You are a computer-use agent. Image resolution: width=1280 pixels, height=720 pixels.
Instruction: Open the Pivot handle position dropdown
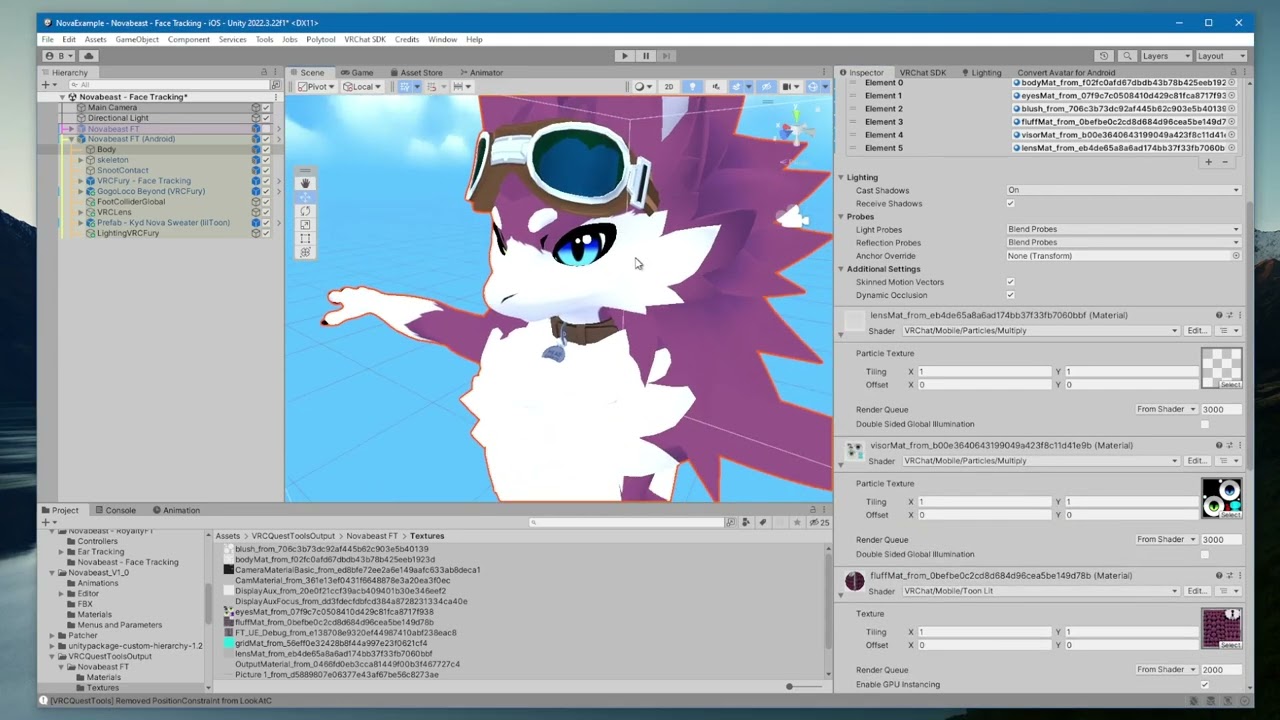click(x=317, y=87)
